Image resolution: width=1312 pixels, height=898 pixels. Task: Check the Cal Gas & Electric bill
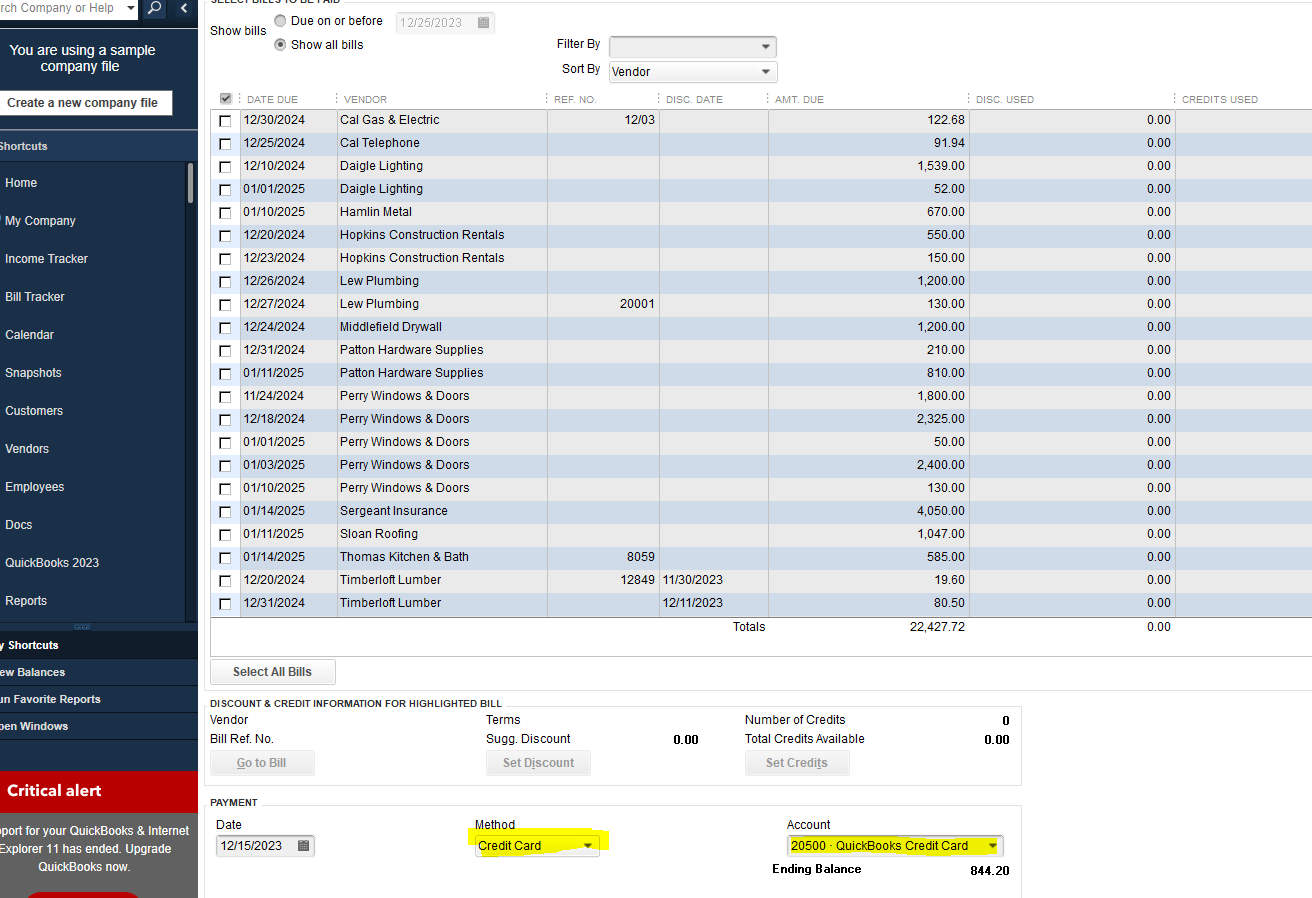click(225, 121)
